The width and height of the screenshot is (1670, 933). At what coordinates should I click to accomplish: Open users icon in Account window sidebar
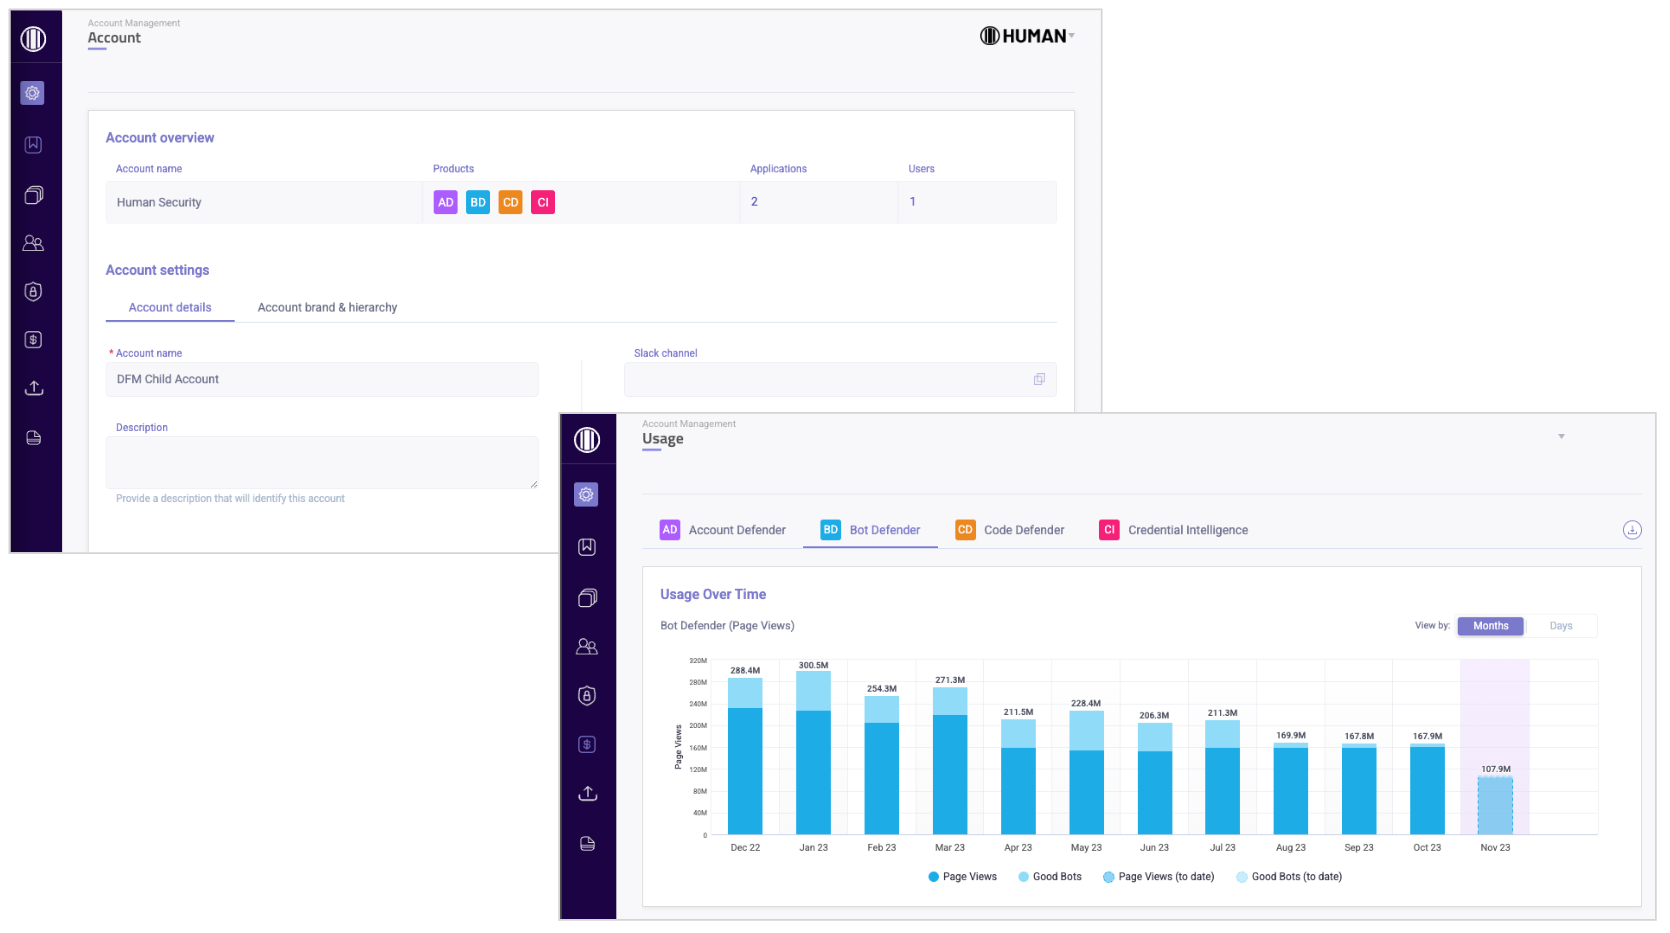pyautogui.click(x=33, y=243)
